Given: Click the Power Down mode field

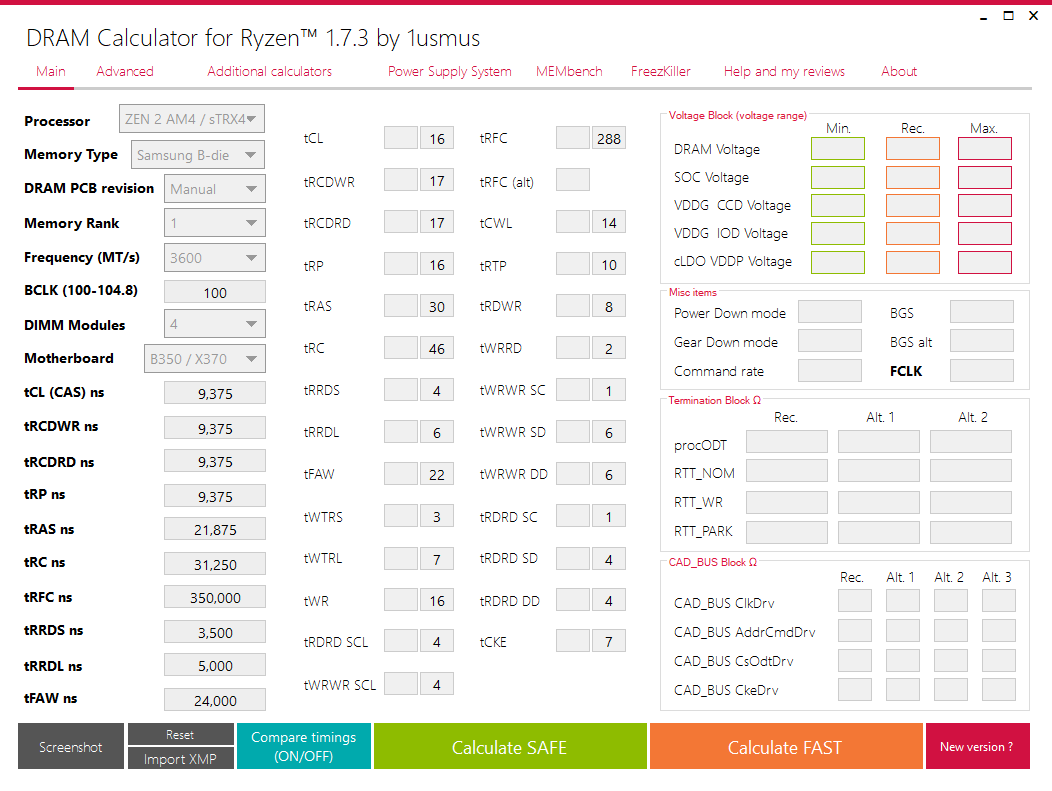Looking at the screenshot, I should click(x=830, y=312).
